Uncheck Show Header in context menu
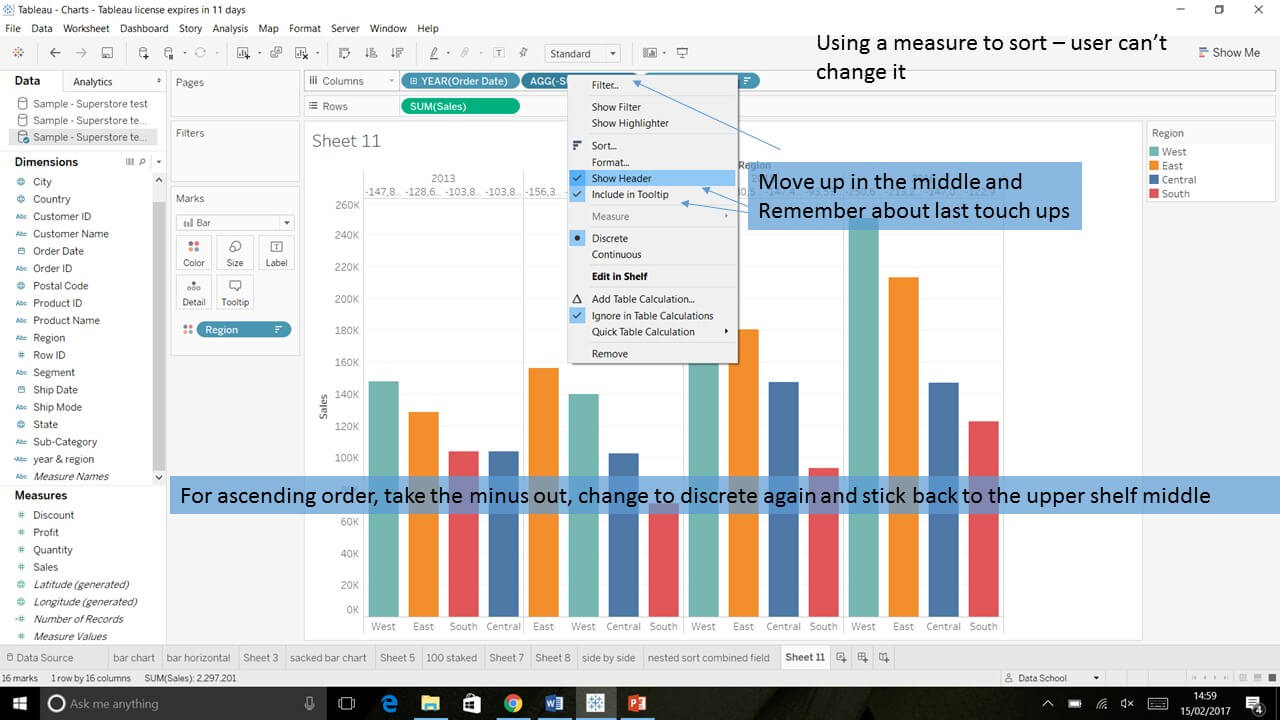The image size is (1280, 720). coord(621,178)
